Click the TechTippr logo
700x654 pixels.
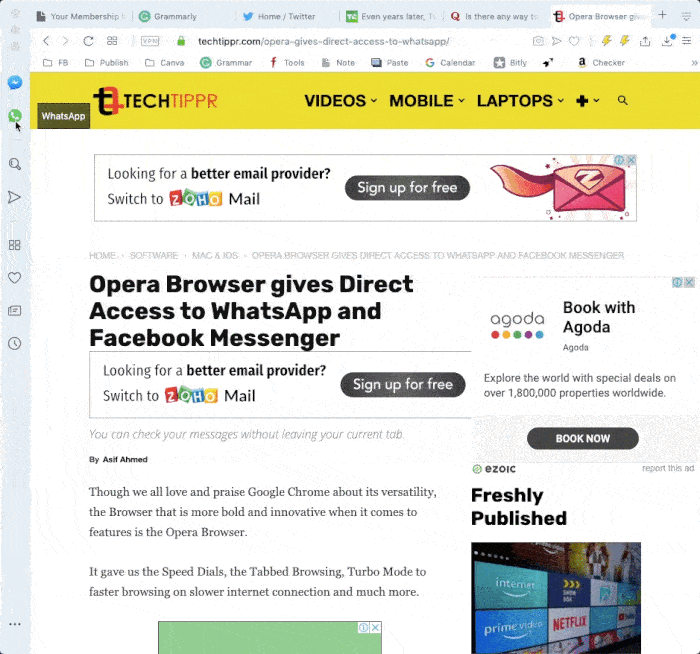coord(155,101)
